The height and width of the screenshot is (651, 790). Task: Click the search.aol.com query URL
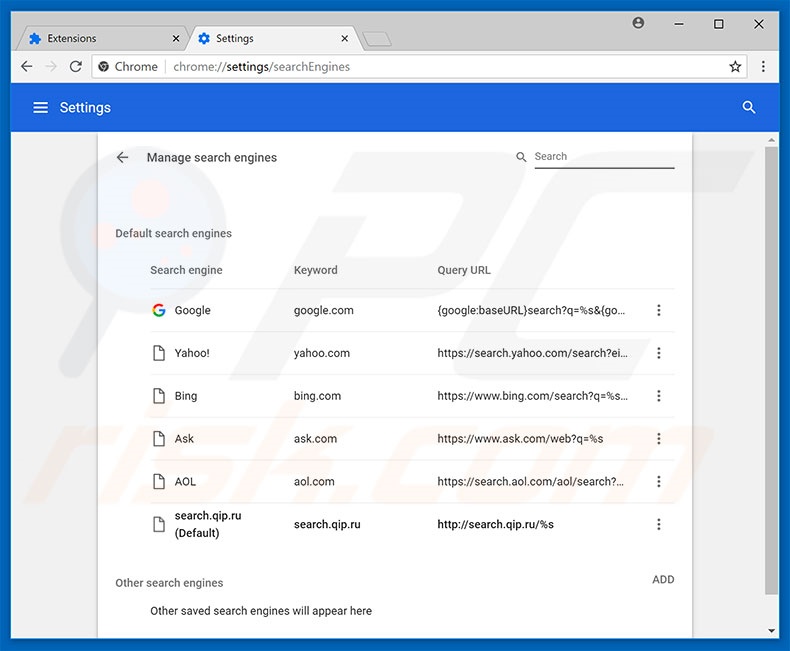pos(531,482)
